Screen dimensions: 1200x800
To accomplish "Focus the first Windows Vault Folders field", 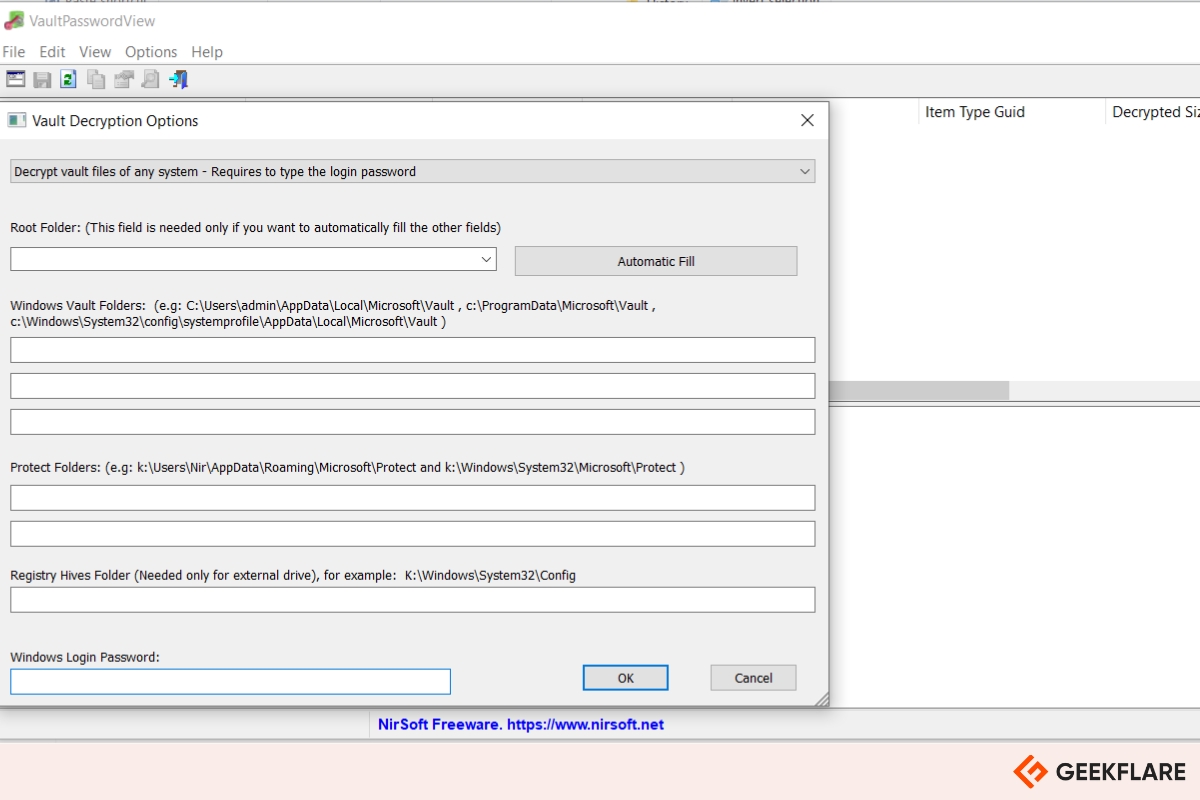I will [413, 350].
